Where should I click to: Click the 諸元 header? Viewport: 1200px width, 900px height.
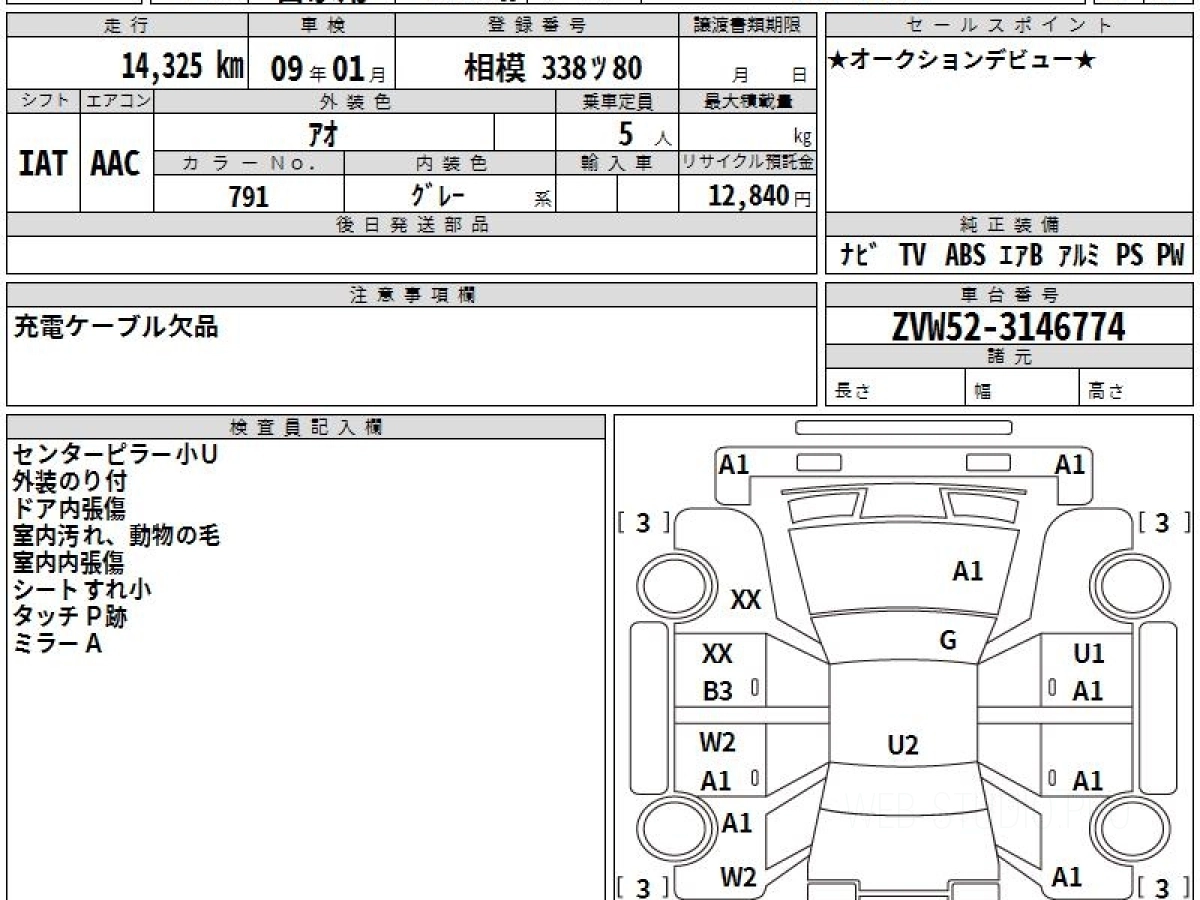(x=1009, y=357)
